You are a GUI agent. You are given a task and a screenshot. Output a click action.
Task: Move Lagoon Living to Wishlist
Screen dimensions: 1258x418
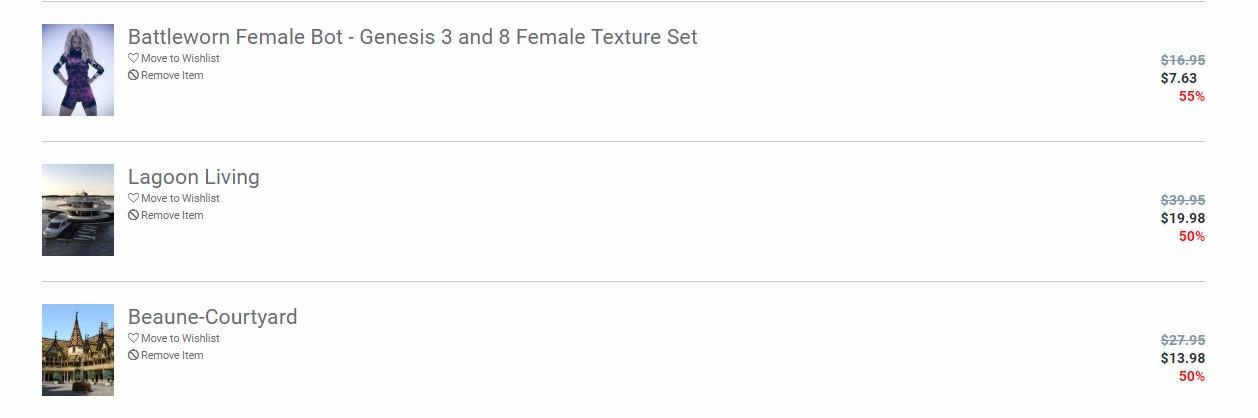(x=180, y=199)
